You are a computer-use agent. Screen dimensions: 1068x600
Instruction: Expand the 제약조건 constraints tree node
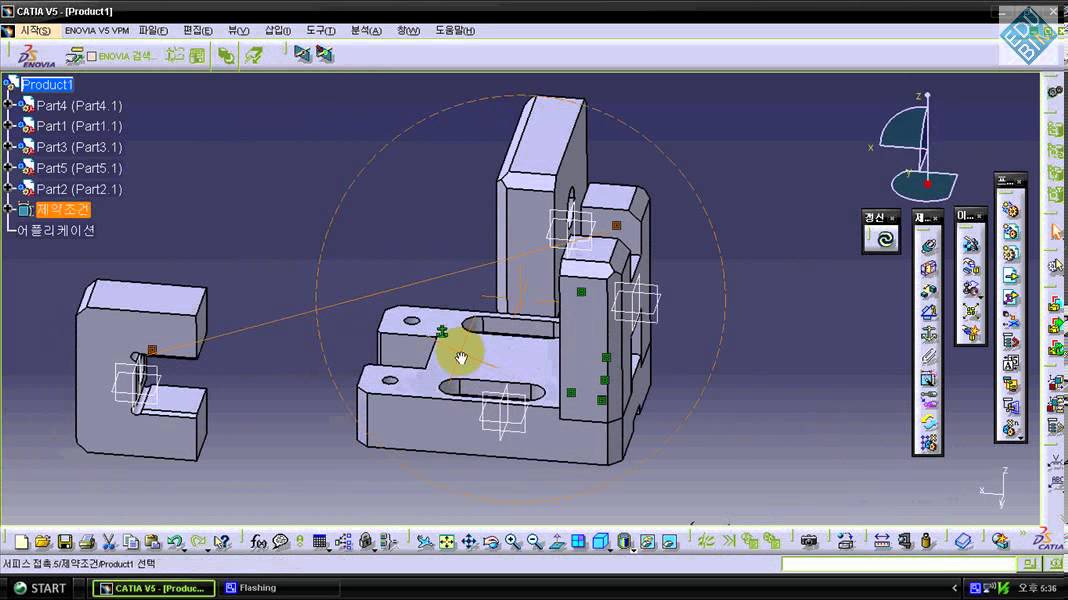click(x=8, y=208)
